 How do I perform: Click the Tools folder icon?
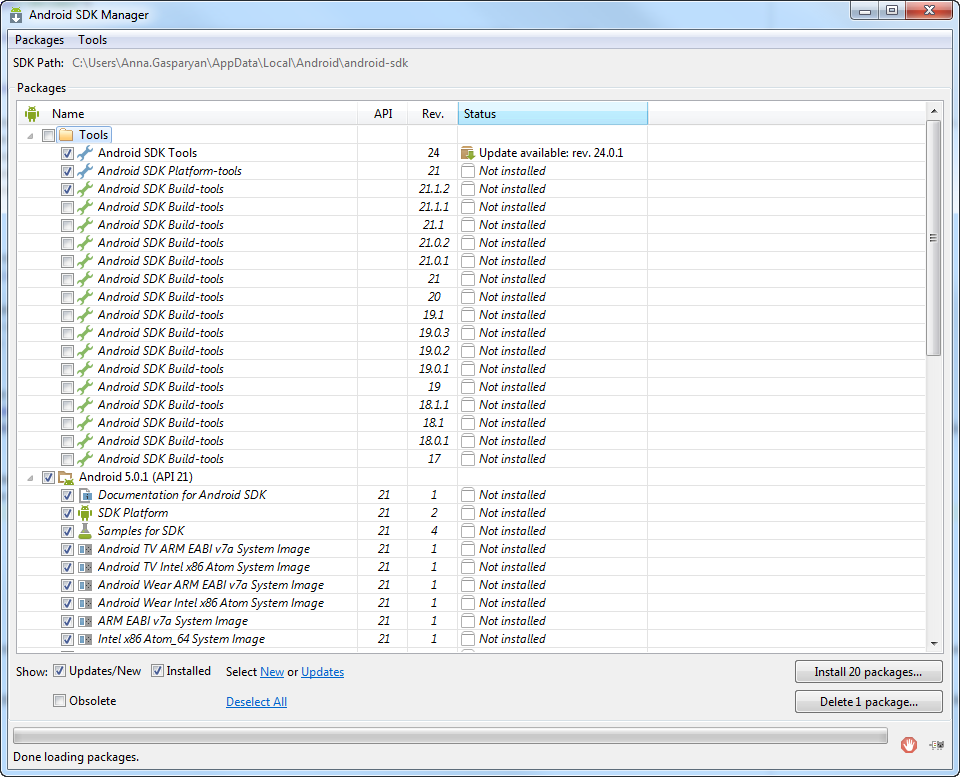[x=66, y=135]
